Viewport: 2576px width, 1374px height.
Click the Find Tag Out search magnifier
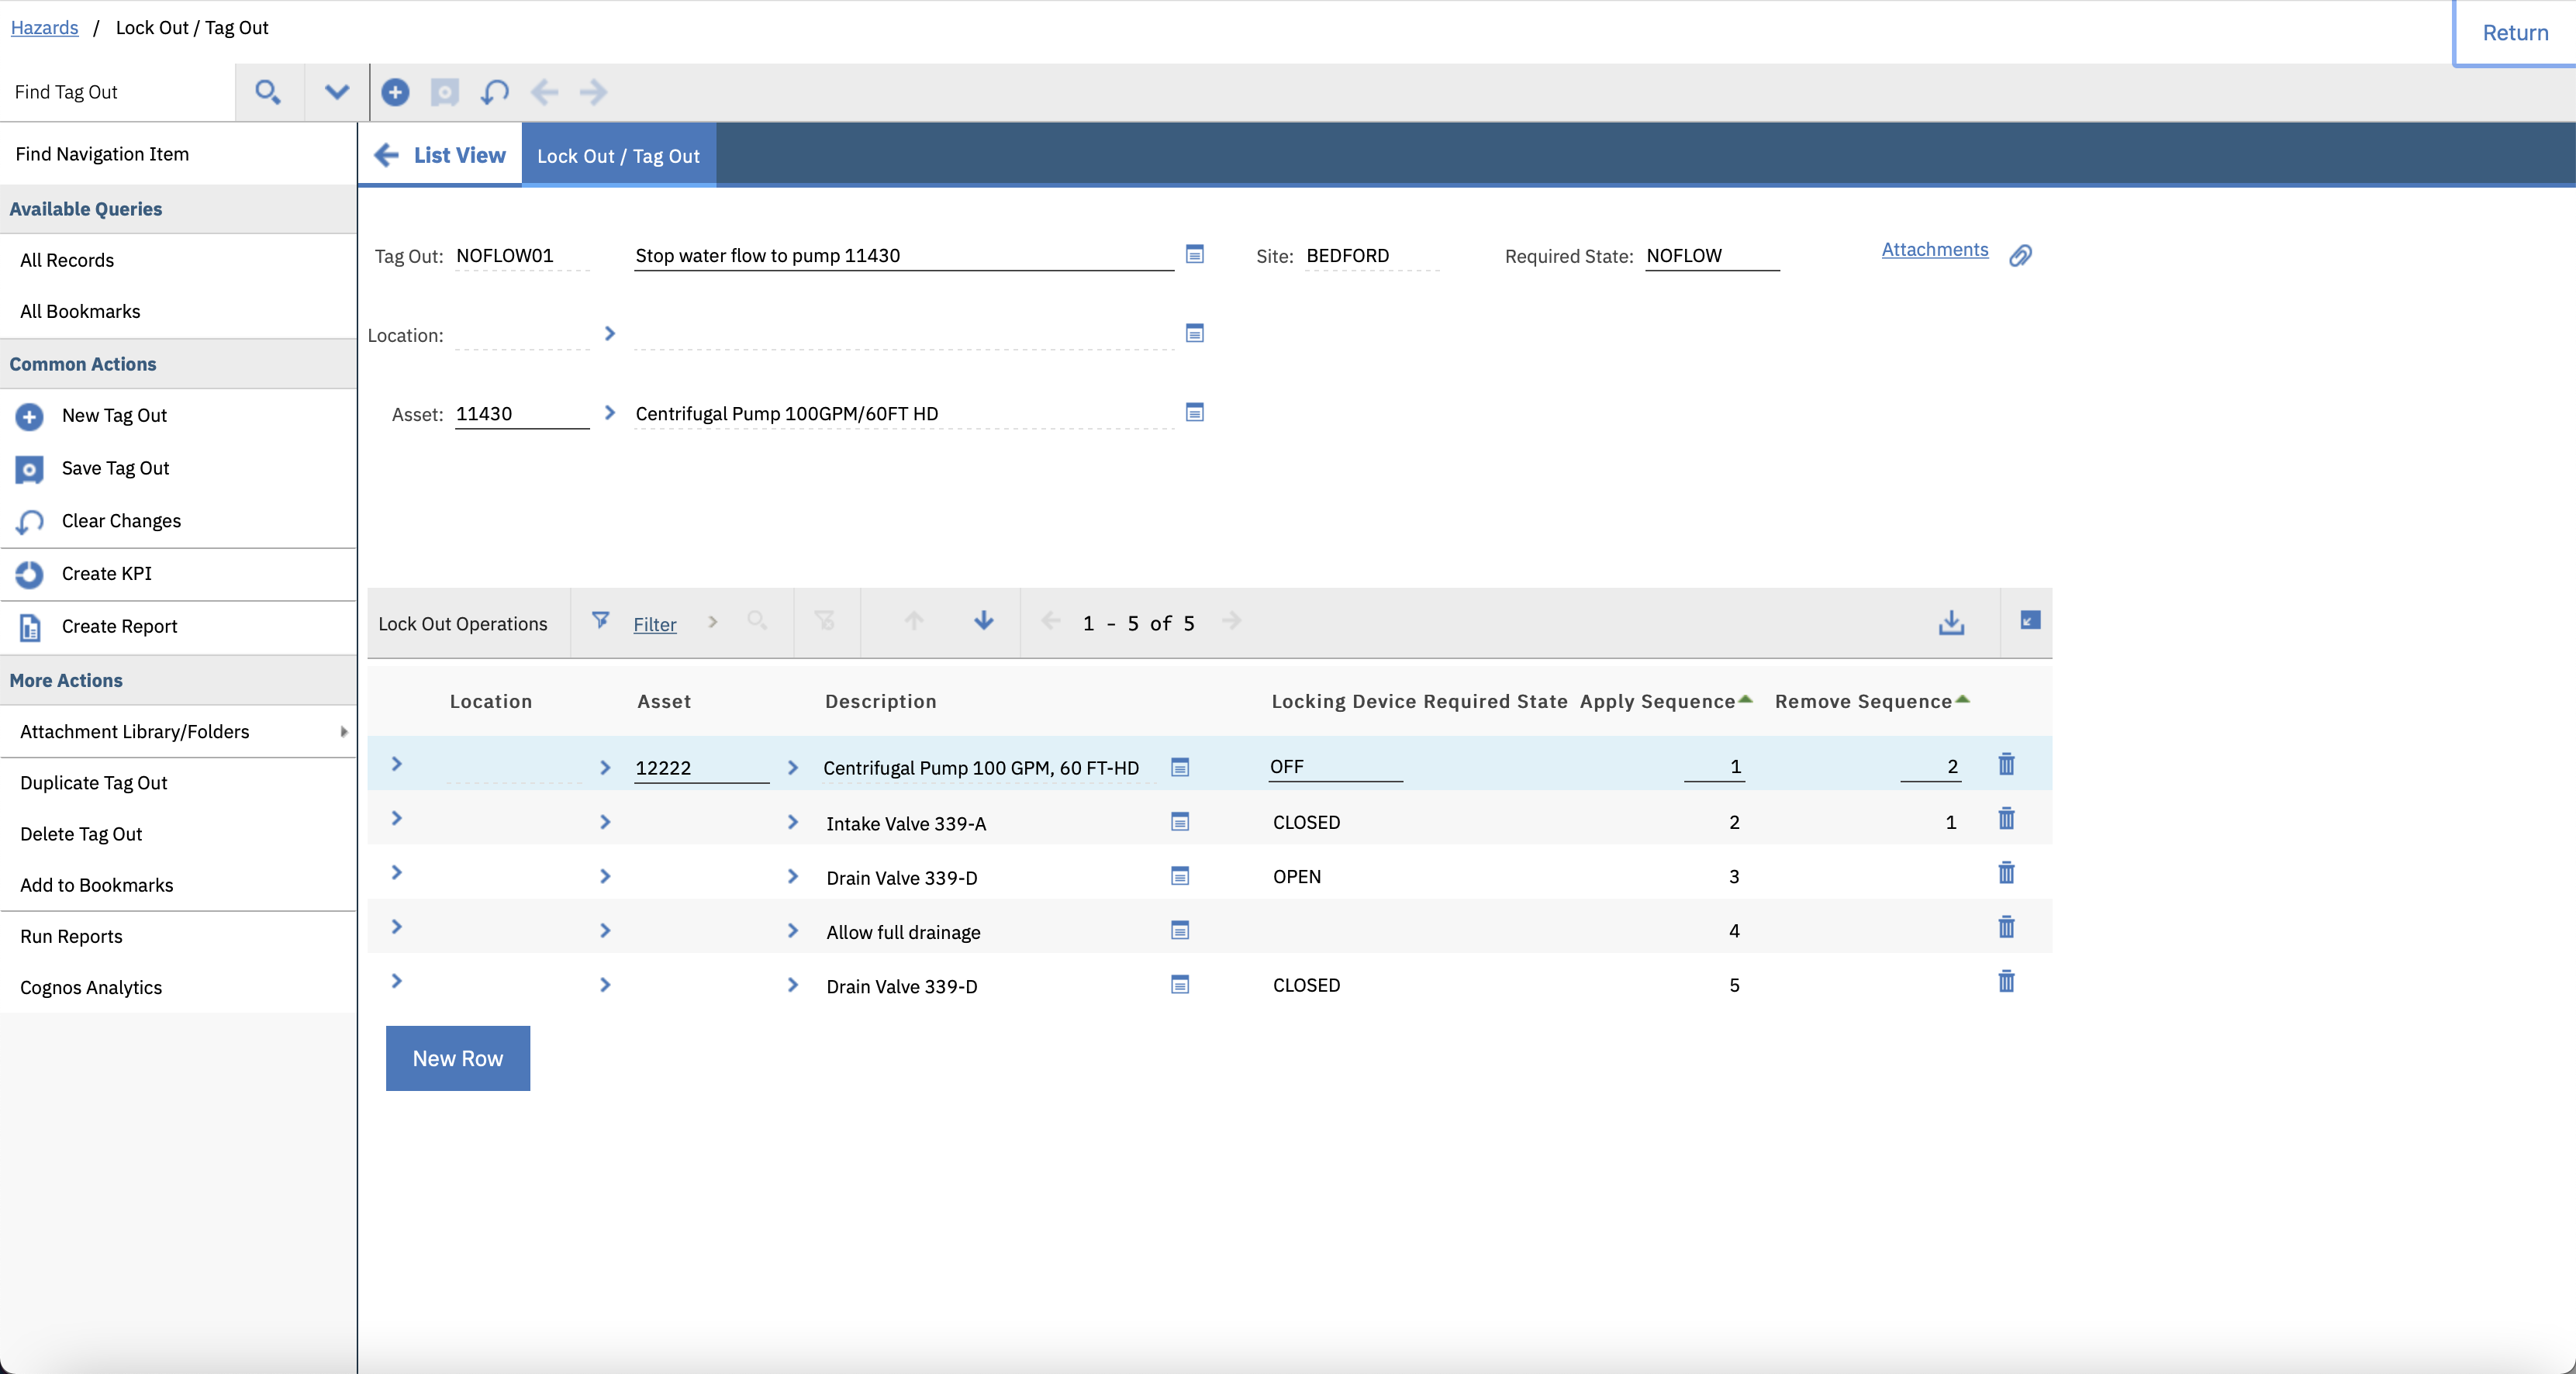coord(267,92)
